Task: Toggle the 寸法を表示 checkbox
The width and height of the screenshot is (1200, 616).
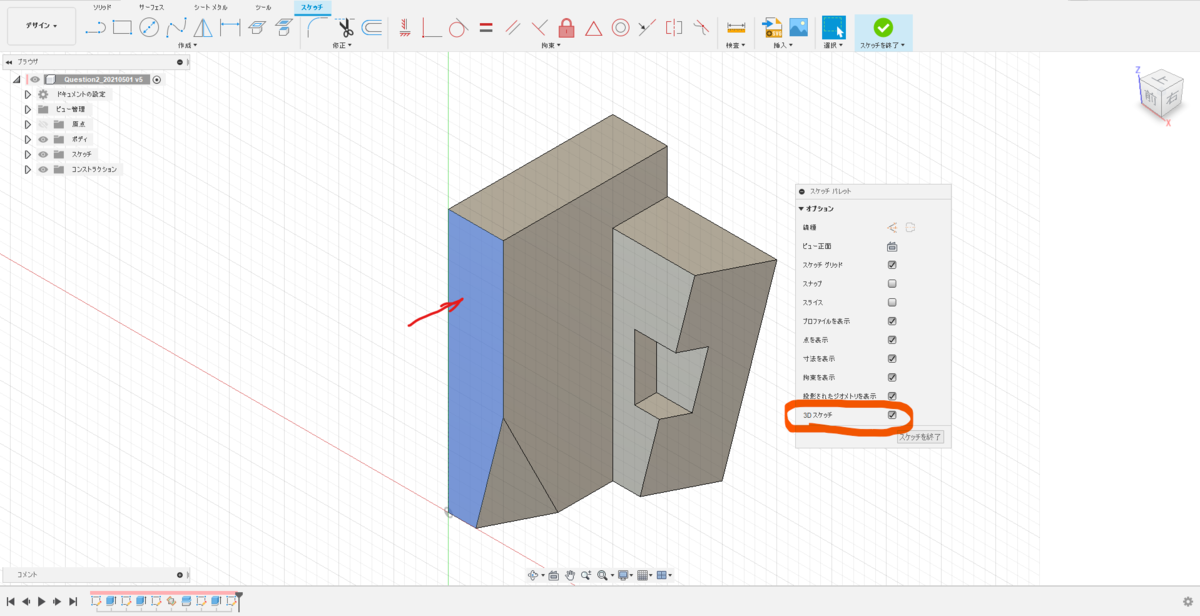Action: tap(892, 358)
